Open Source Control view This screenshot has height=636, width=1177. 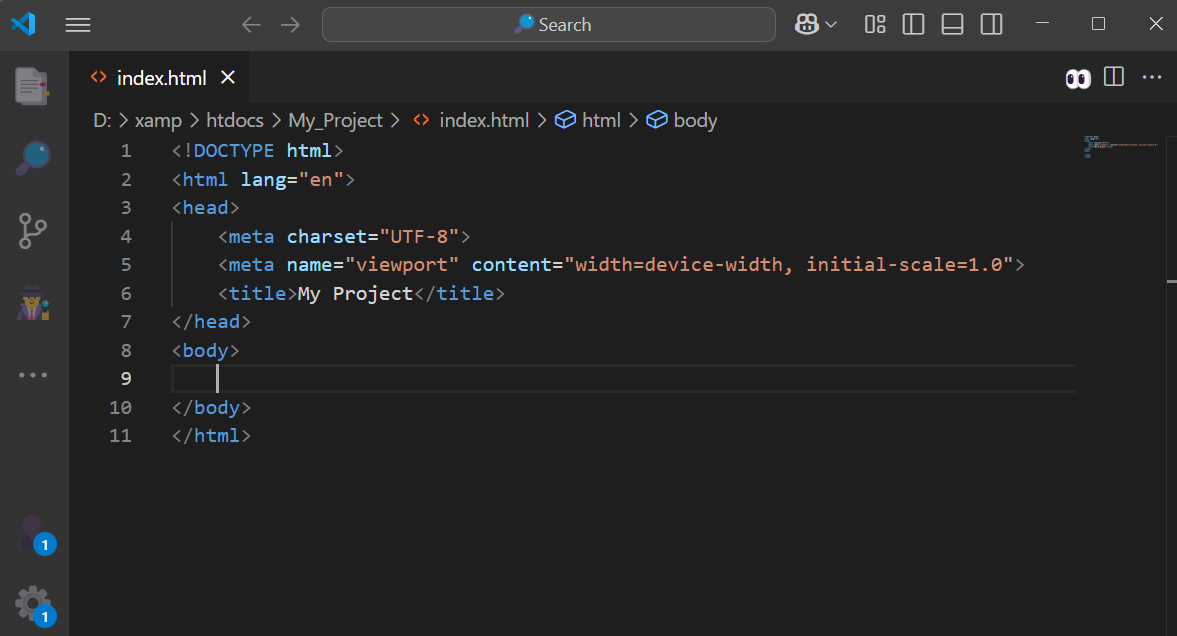pos(33,231)
